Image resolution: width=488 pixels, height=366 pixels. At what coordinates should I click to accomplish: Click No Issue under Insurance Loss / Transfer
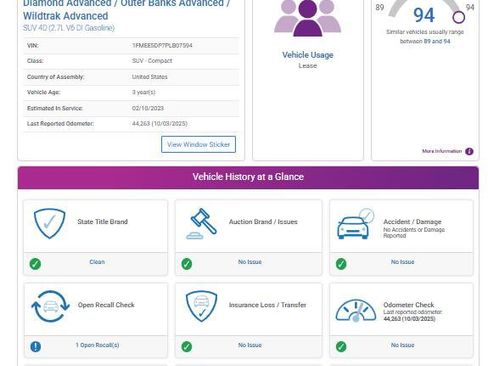(x=250, y=345)
